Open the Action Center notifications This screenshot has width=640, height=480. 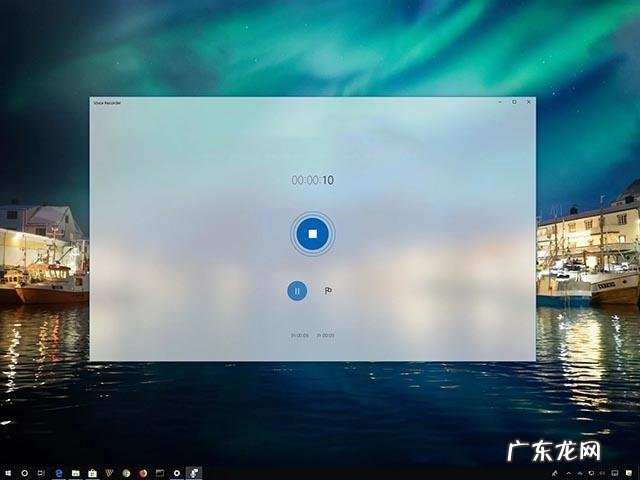(629, 473)
